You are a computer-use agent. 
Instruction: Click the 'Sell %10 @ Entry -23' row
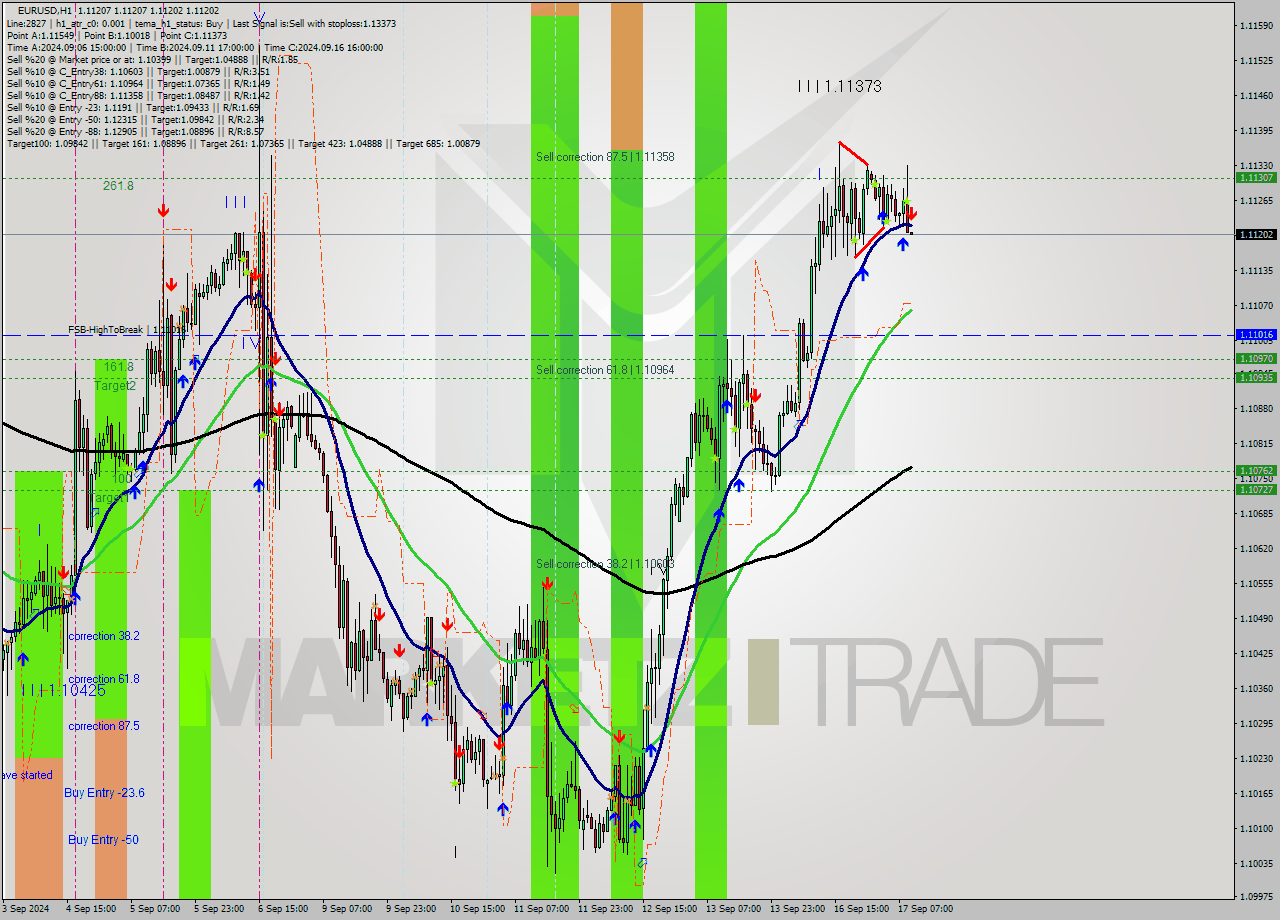133,107
